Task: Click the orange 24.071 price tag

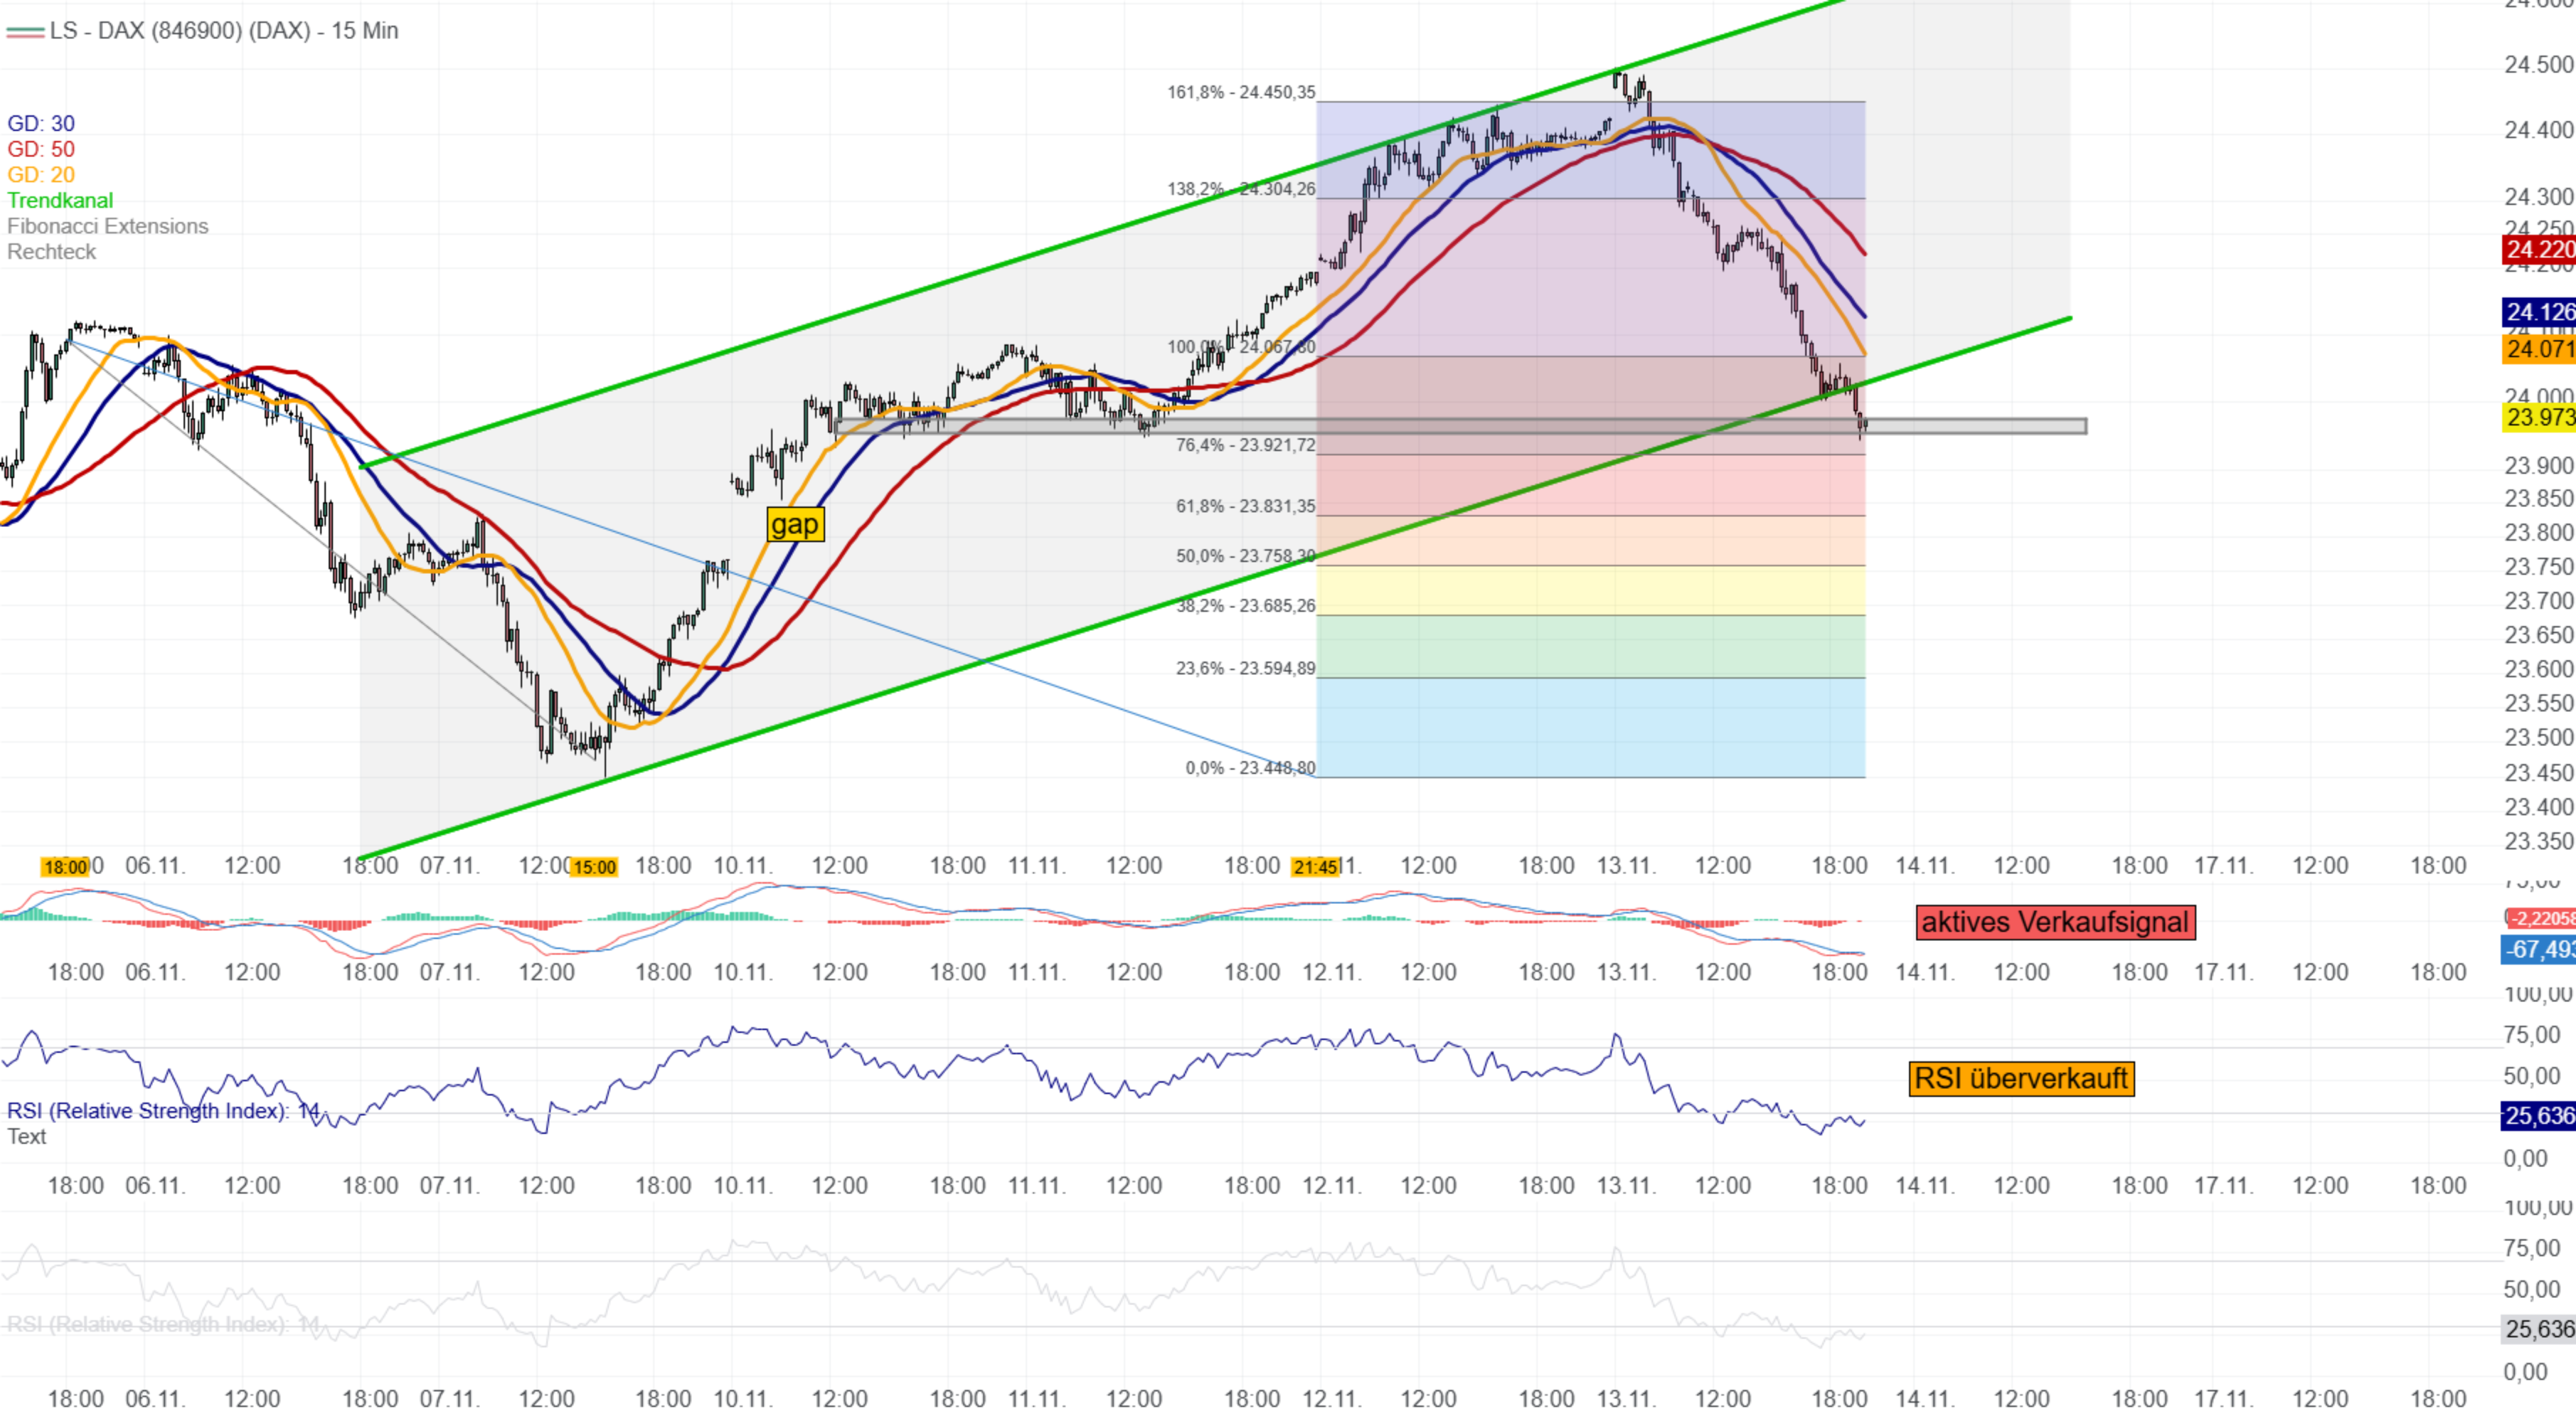Action: coord(2539,349)
